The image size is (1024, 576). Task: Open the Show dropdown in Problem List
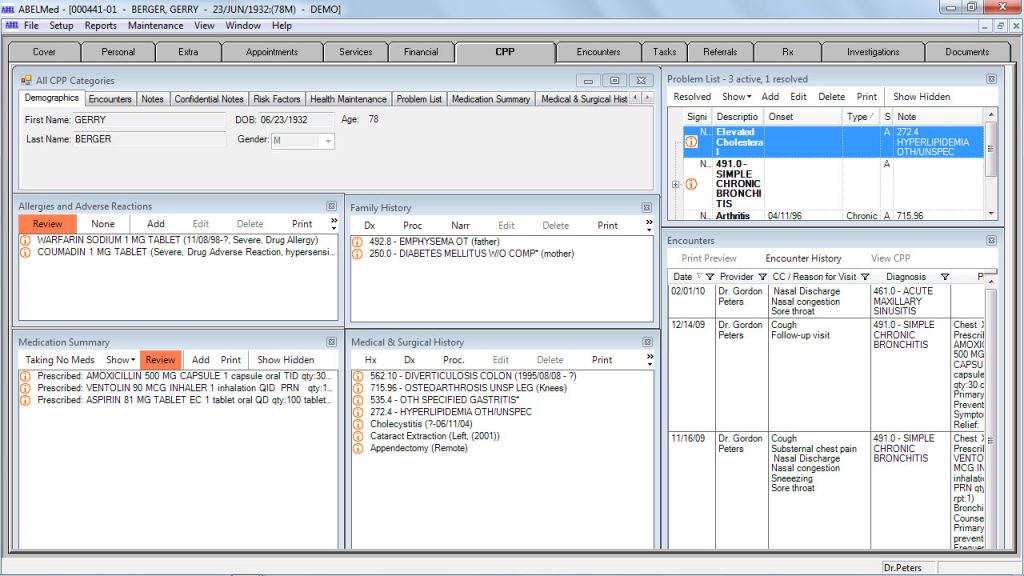point(735,96)
